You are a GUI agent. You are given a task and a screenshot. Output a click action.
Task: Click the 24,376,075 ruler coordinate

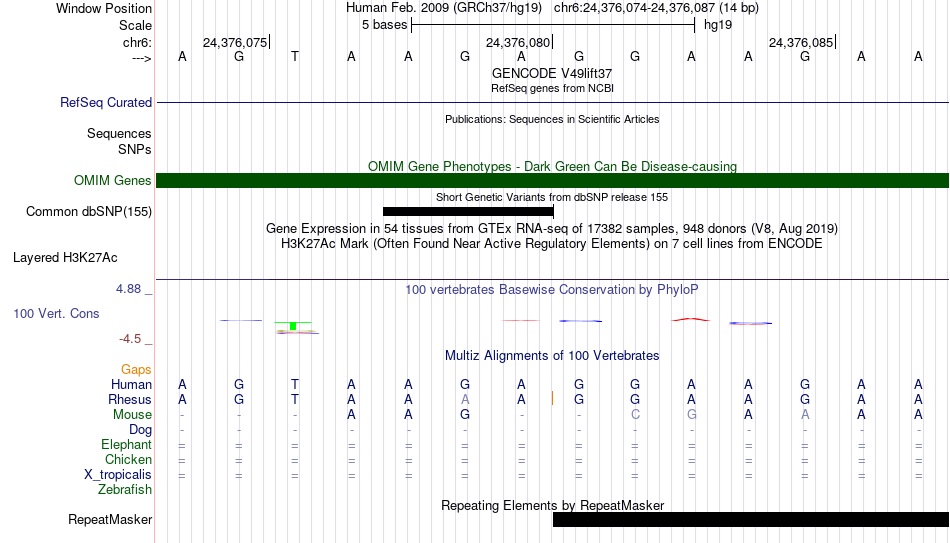(x=235, y=42)
